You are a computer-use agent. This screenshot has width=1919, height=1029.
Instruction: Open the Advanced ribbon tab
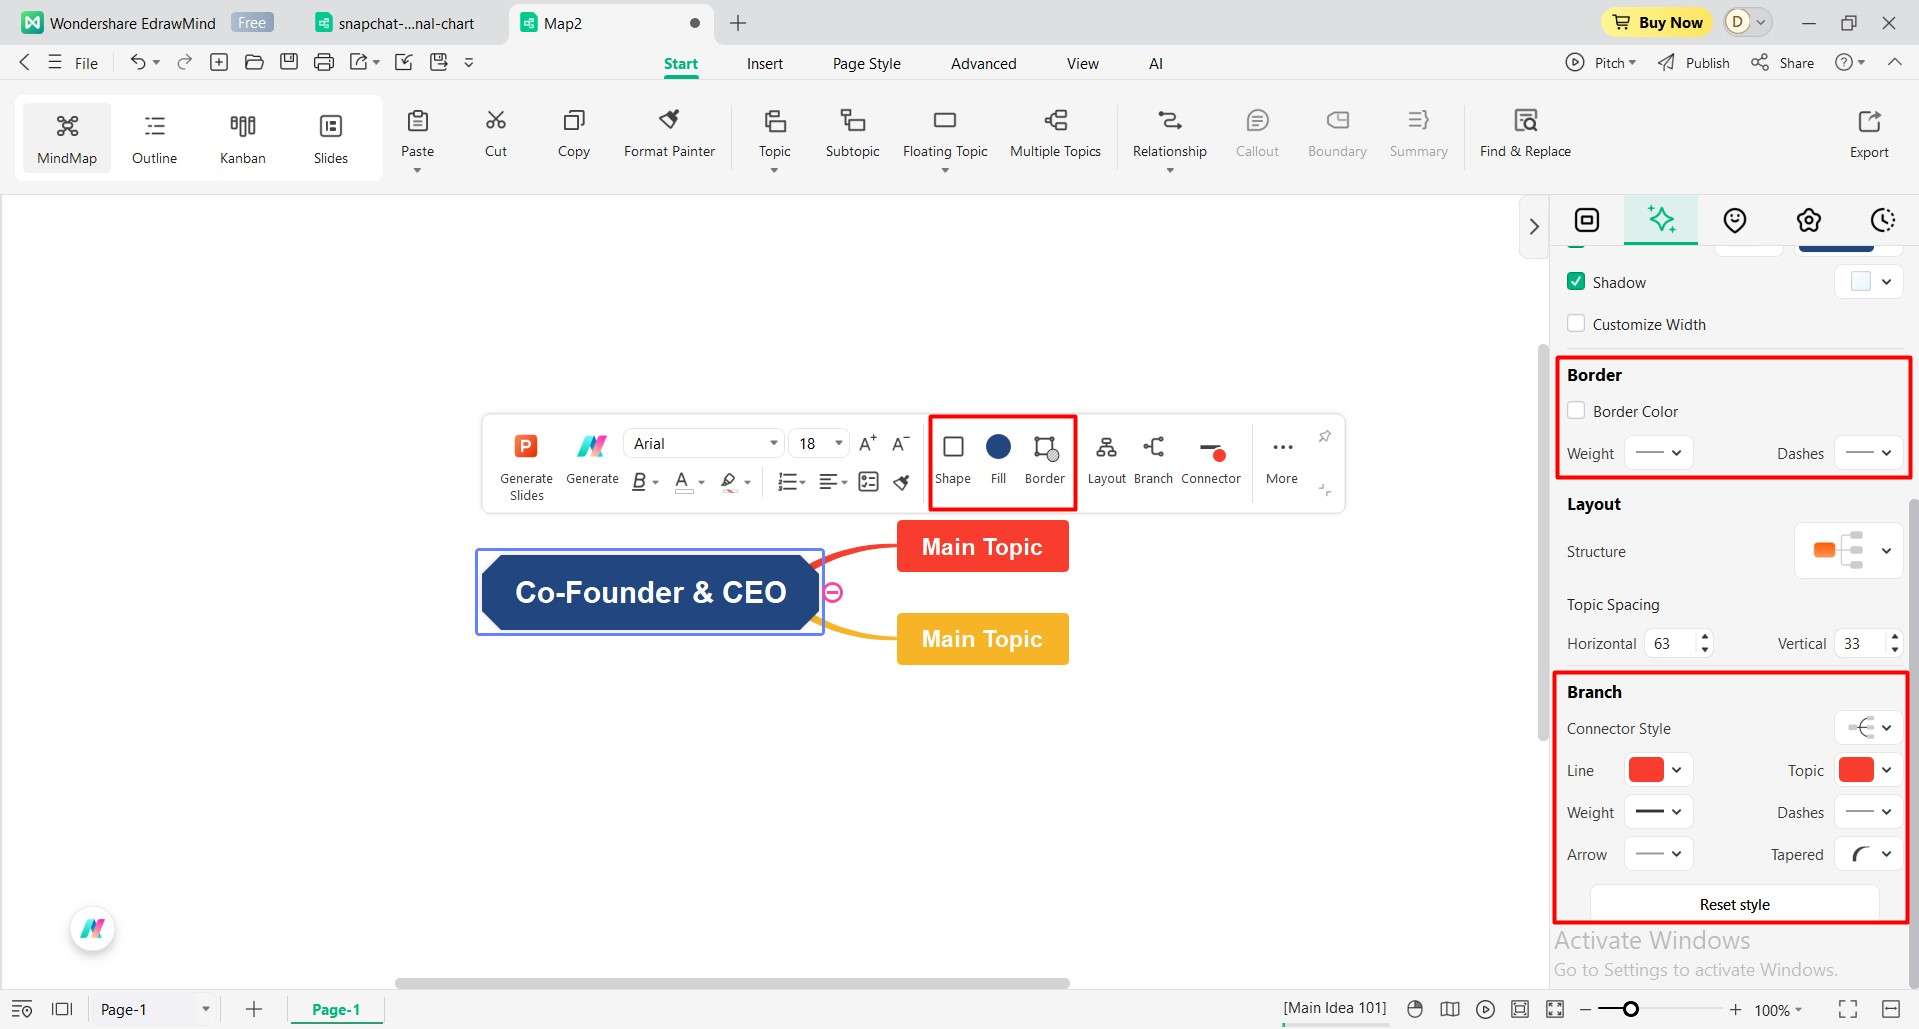pos(983,63)
